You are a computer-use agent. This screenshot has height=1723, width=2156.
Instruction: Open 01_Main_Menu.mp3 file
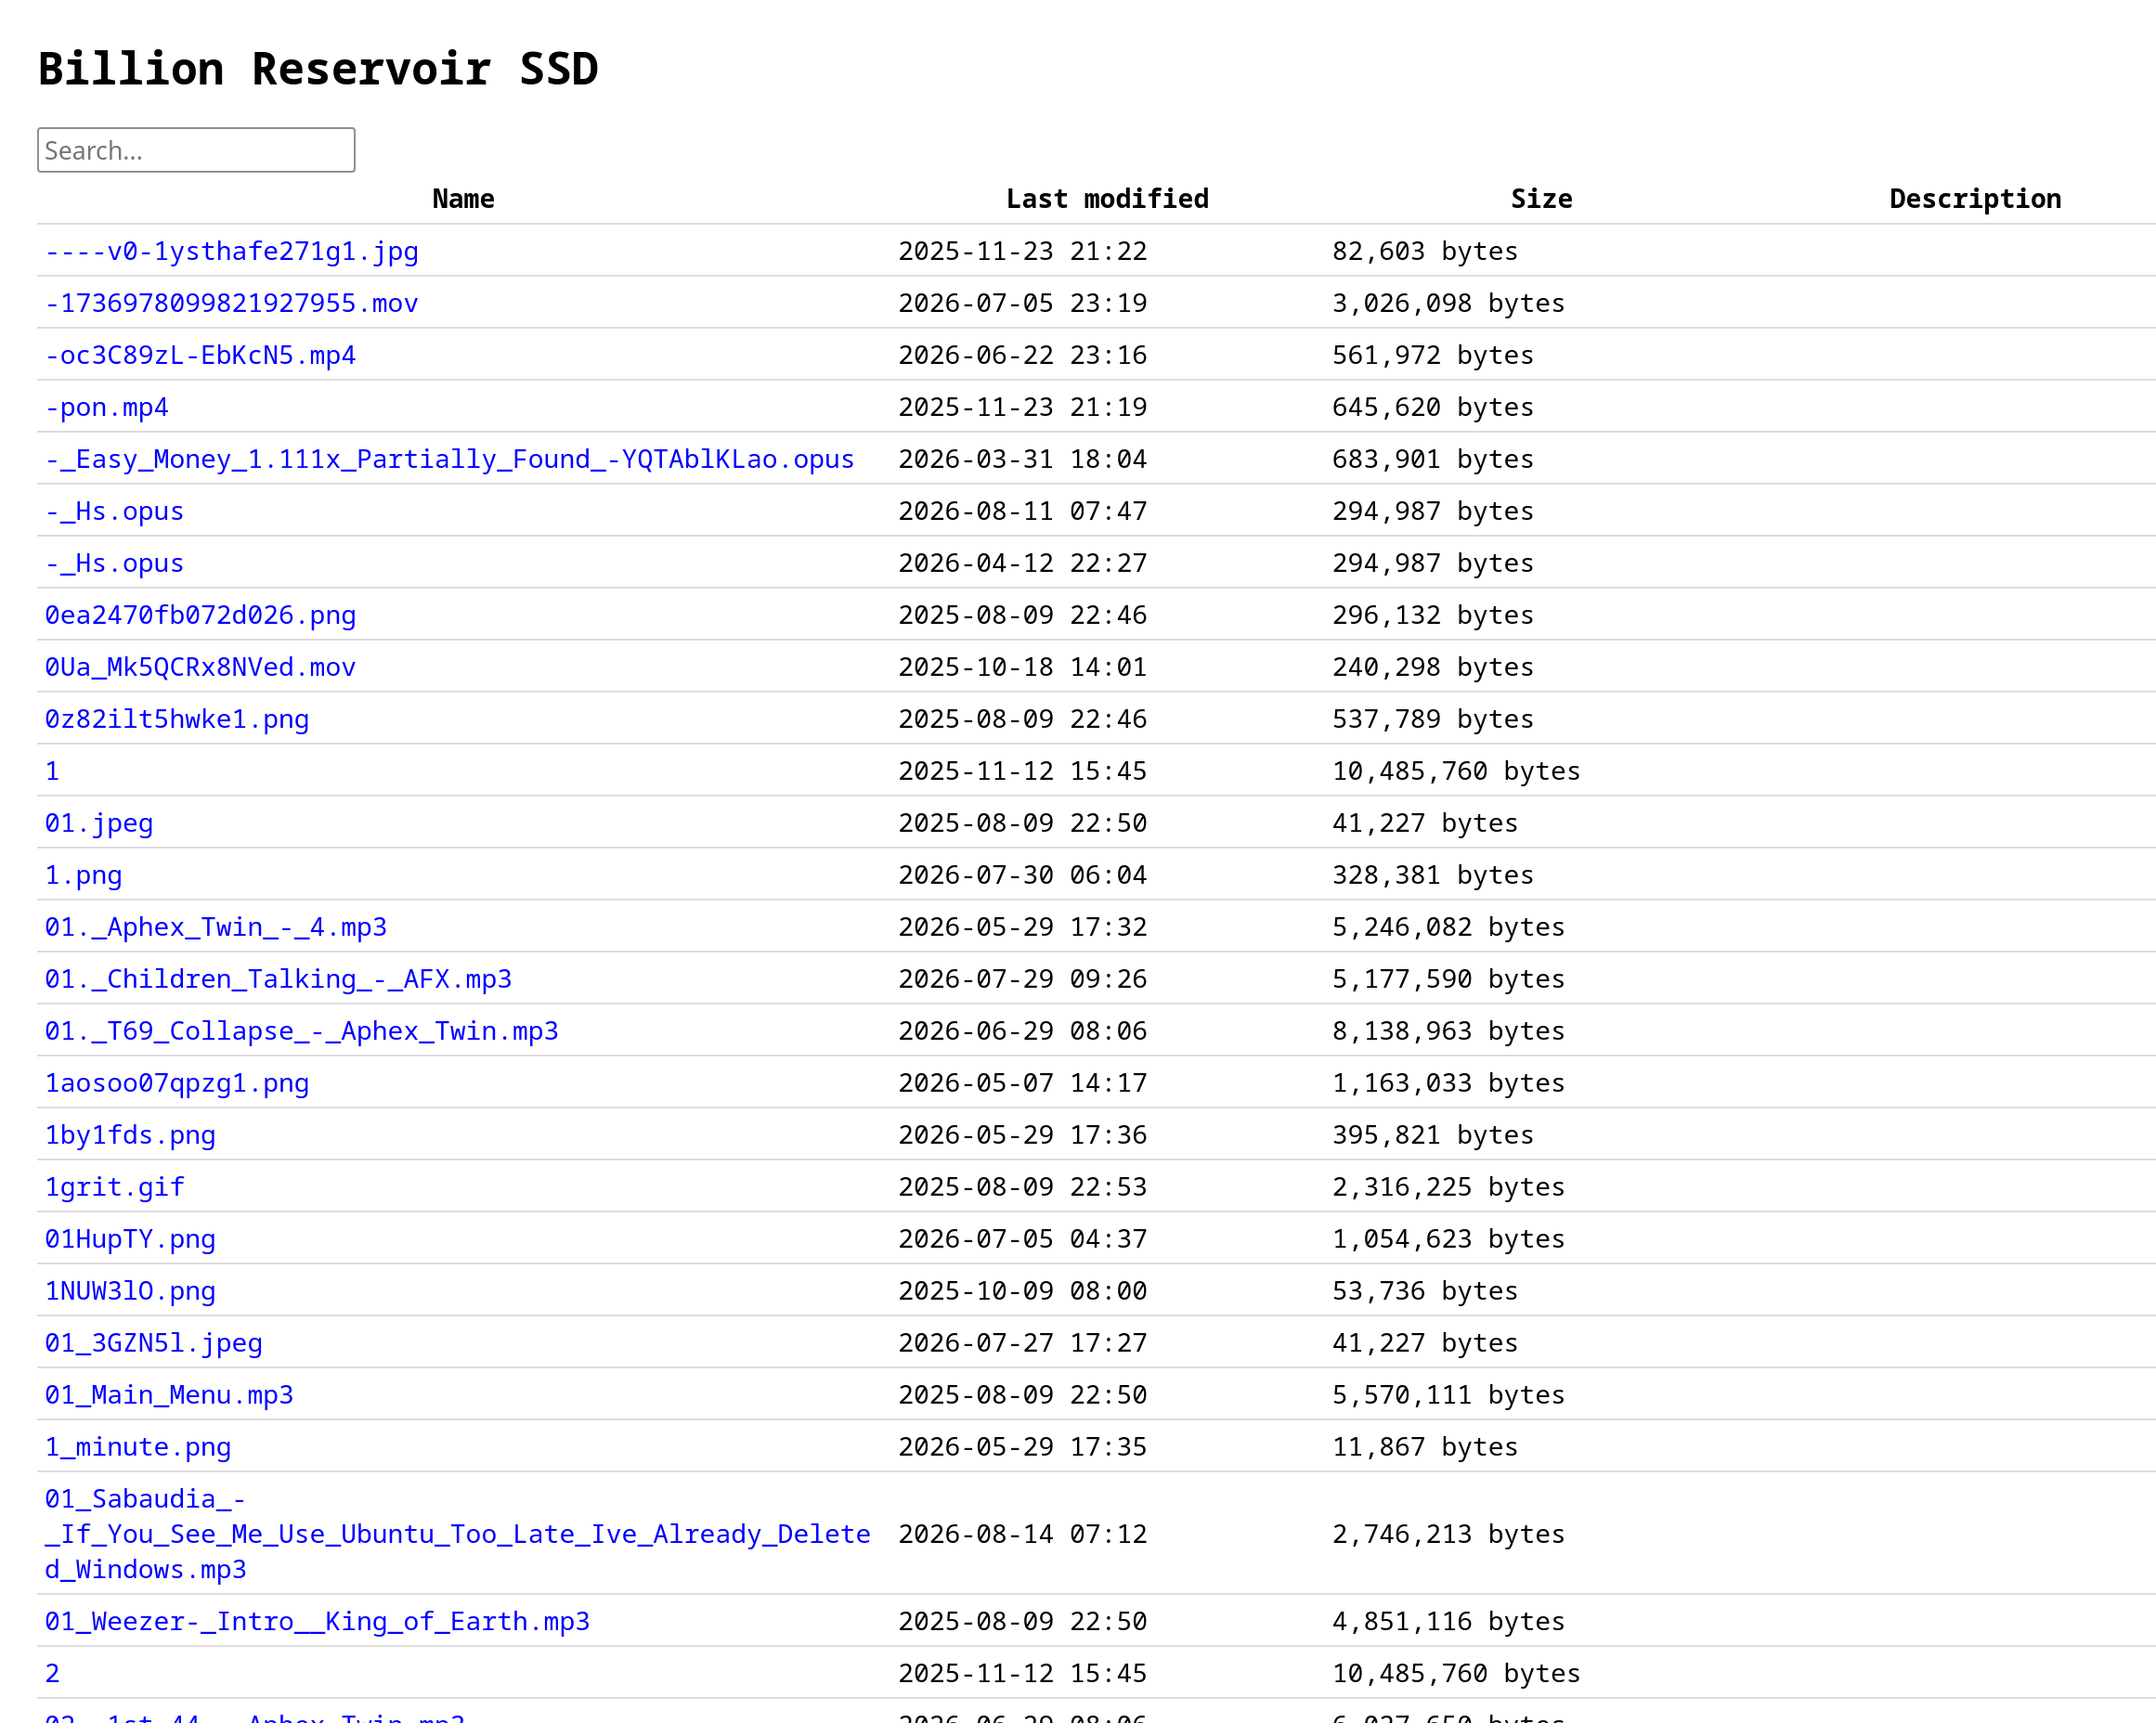pyautogui.click(x=169, y=1395)
